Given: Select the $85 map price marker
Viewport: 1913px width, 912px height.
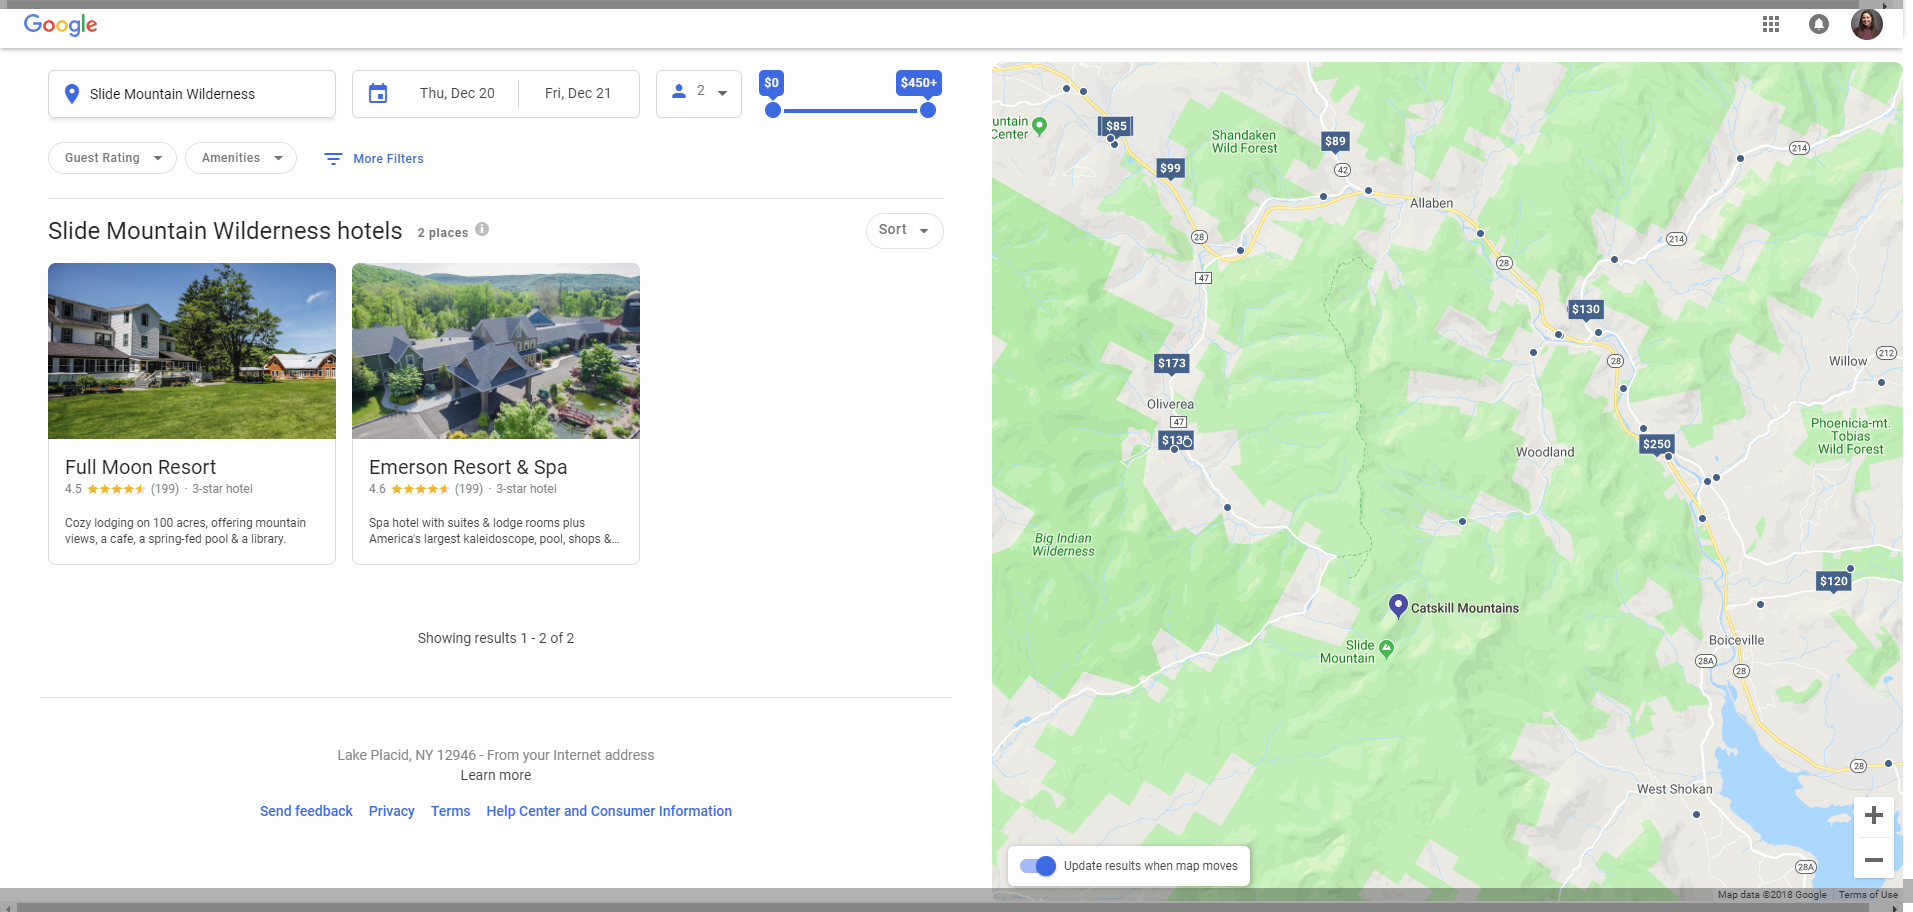Looking at the screenshot, I should [x=1115, y=126].
